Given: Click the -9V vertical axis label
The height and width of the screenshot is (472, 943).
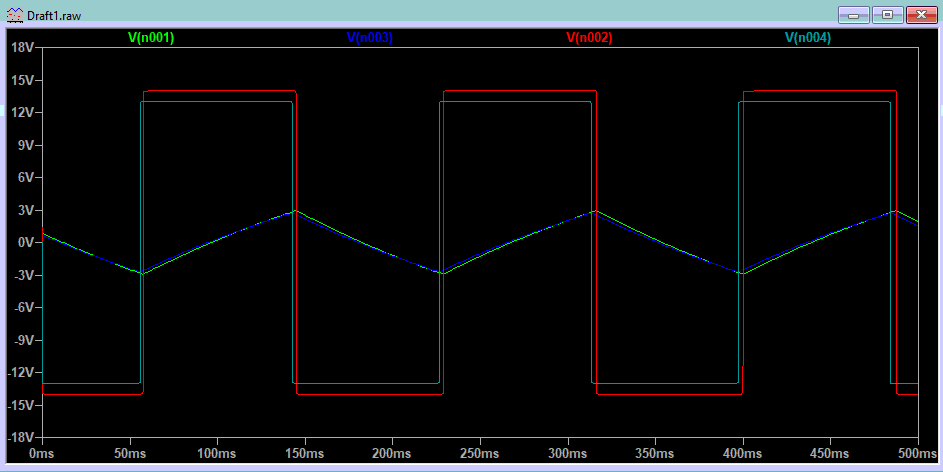Looking at the screenshot, I should point(24,340).
